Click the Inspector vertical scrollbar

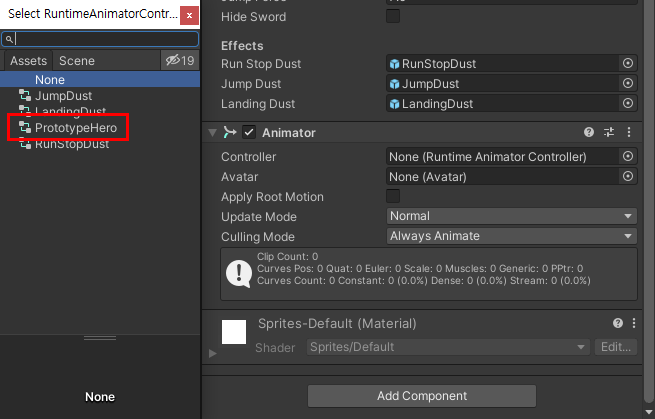pos(648,201)
